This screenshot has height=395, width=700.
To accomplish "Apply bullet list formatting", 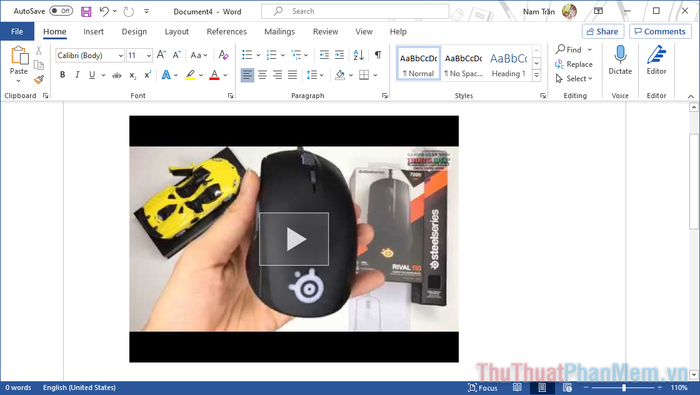I will tap(247, 55).
